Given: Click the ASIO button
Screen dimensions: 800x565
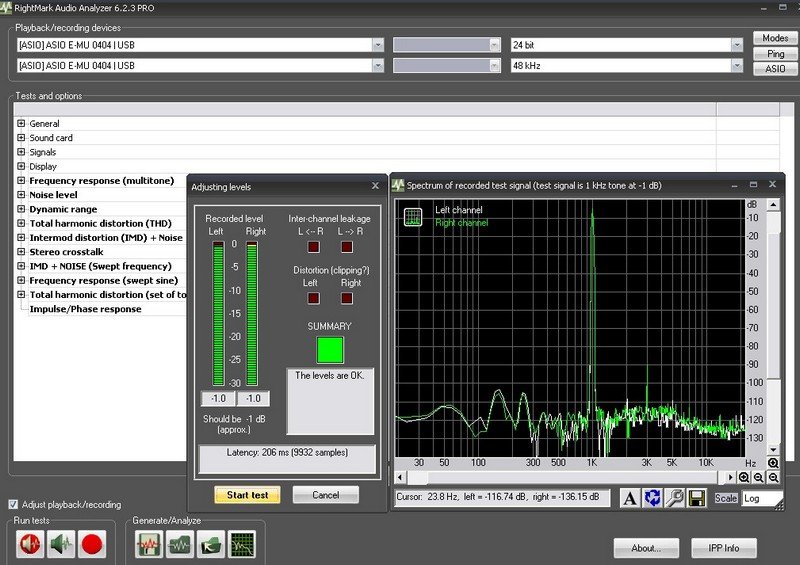Looking at the screenshot, I should (775, 69).
